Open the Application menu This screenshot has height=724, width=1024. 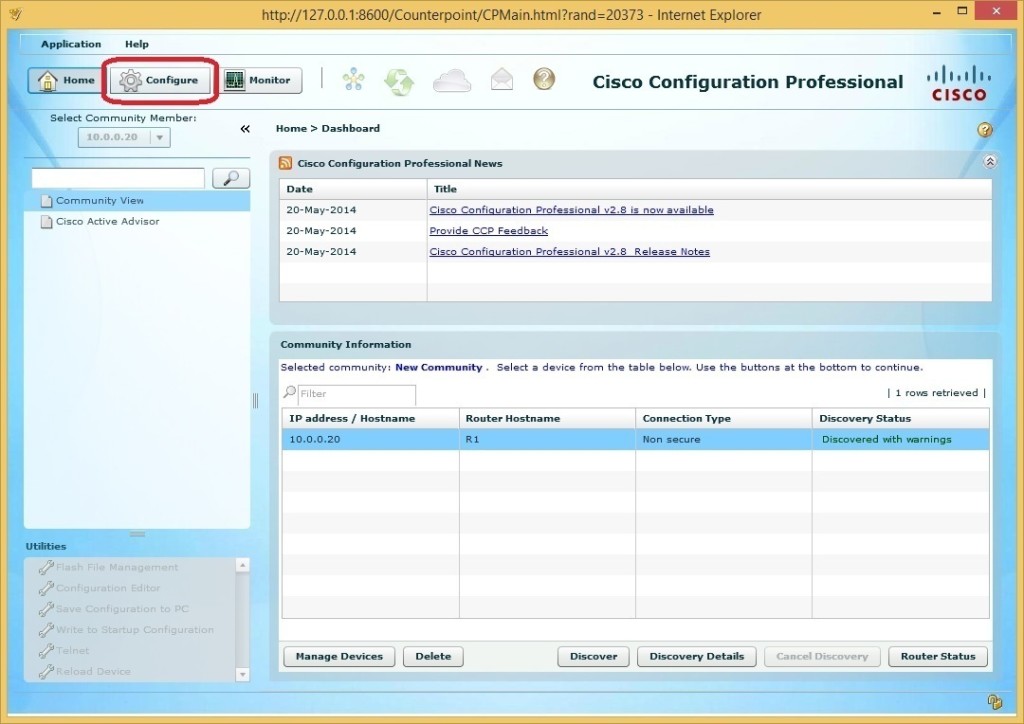(x=70, y=44)
